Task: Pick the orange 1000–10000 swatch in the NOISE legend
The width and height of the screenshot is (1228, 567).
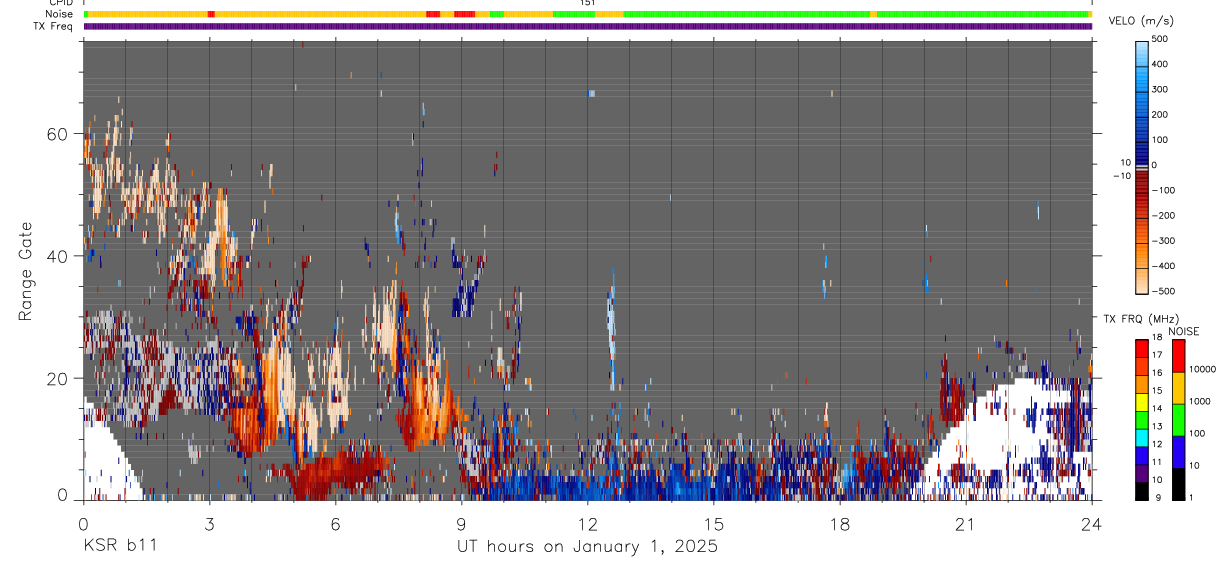Action: (x=1177, y=387)
